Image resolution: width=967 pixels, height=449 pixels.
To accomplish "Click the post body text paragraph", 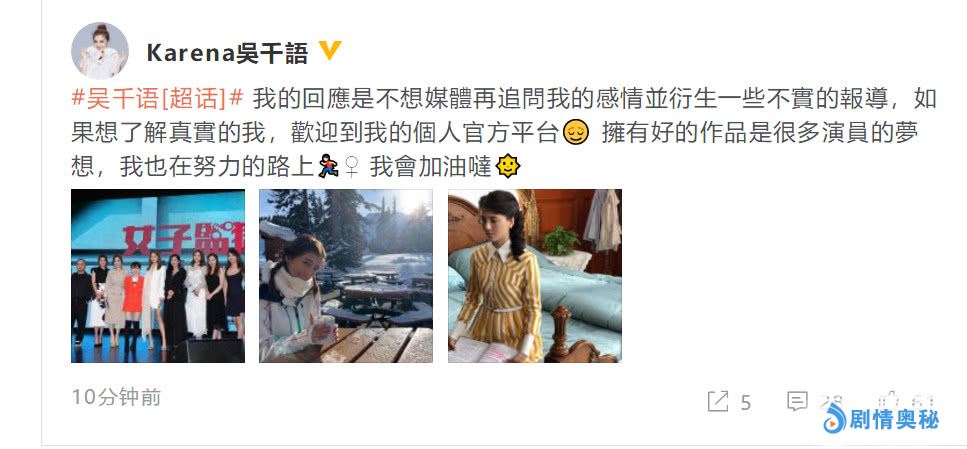I will [x=504, y=133].
